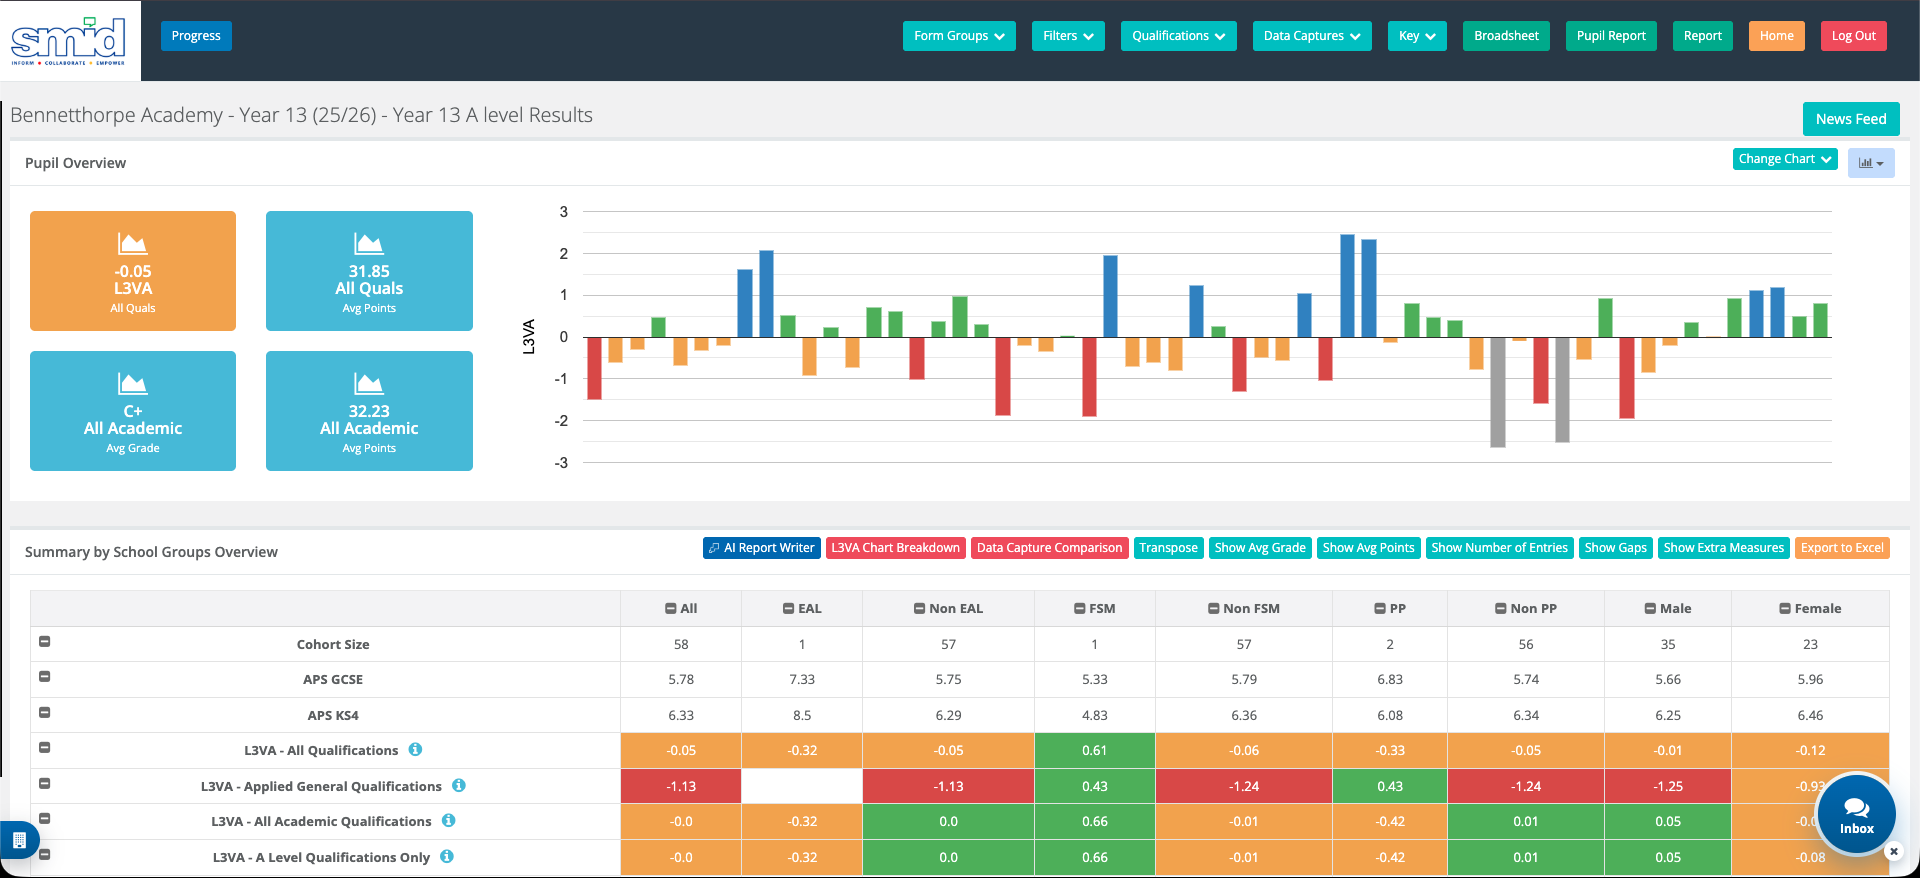Collapse the APS GCSE row
The height and width of the screenshot is (878, 1920).
[x=44, y=677]
